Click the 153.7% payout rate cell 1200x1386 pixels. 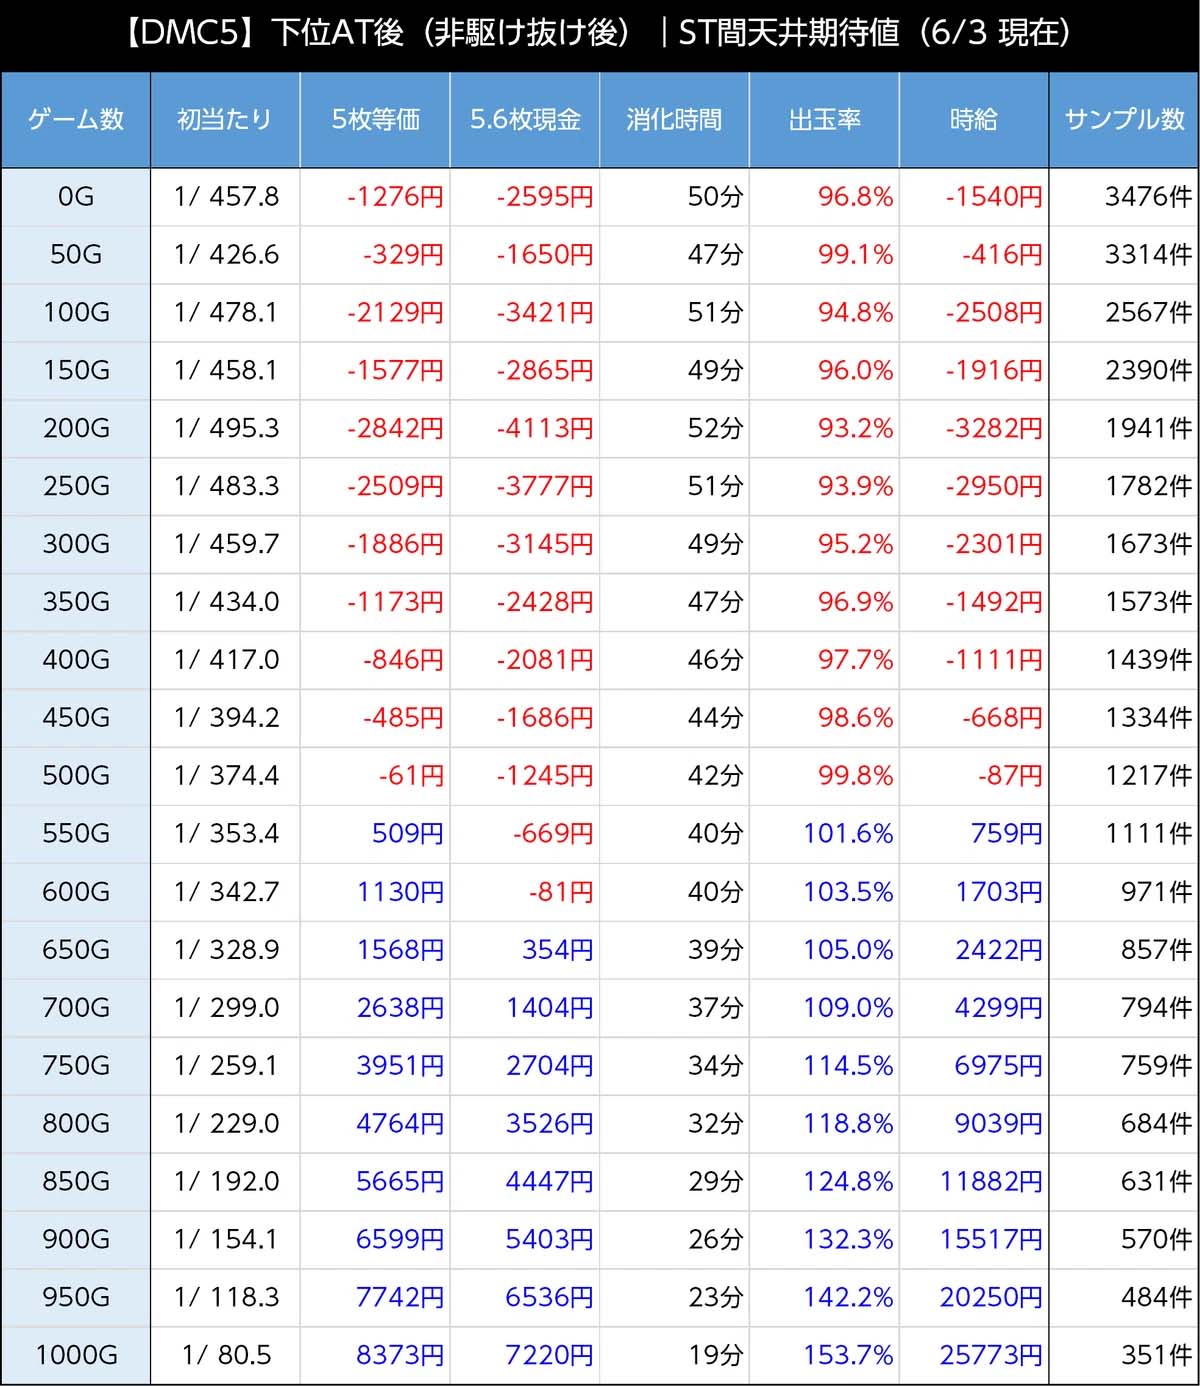[x=848, y=1355]
